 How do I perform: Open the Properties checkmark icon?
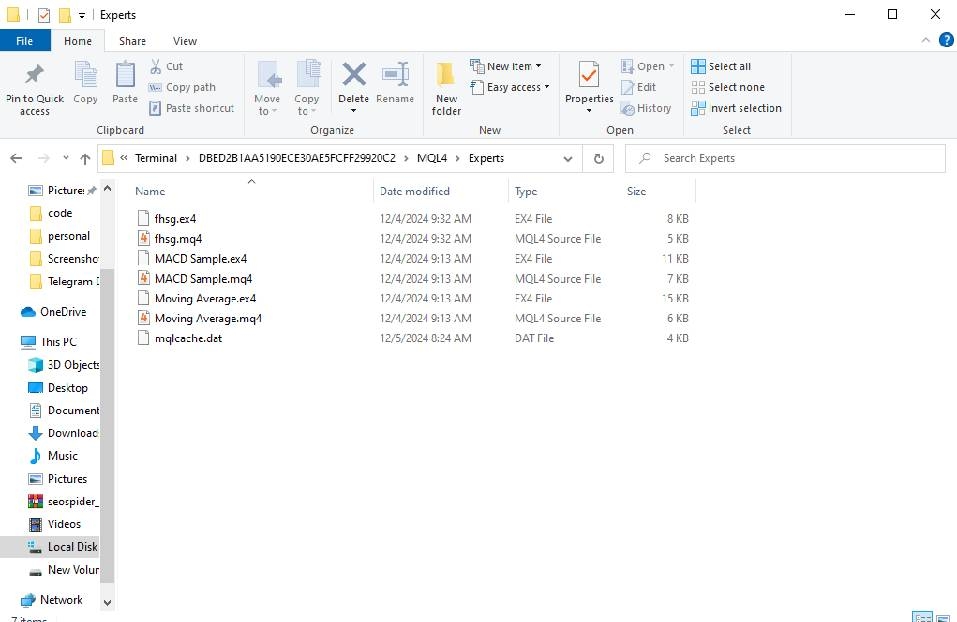click(x=589, y=74)
